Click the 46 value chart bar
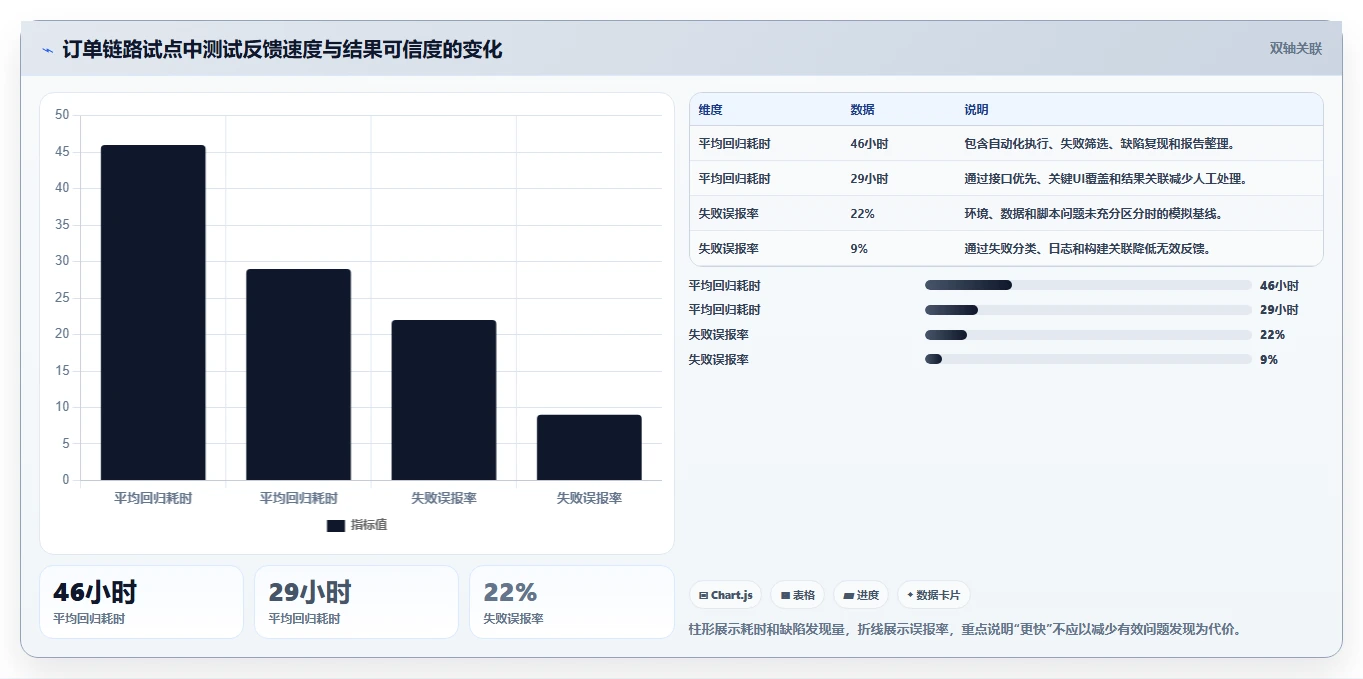Viewport: 1363px width, 679px height. click(x=153, y=313)
